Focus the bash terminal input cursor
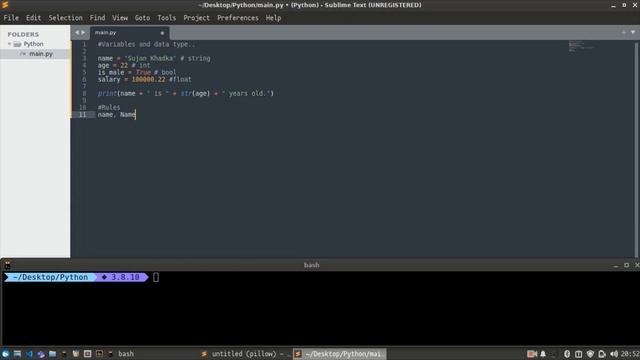The width and height of the screenshot is (640, 360). coord(156,278)
